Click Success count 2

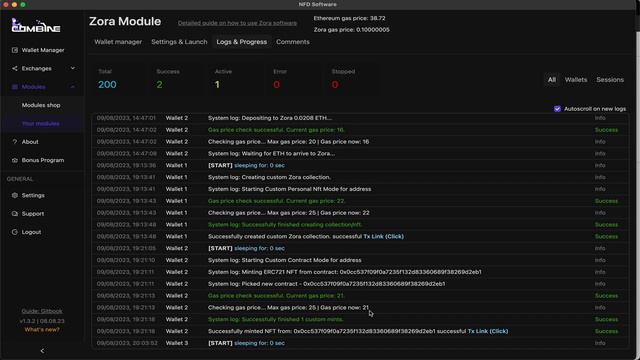[159, 84]
